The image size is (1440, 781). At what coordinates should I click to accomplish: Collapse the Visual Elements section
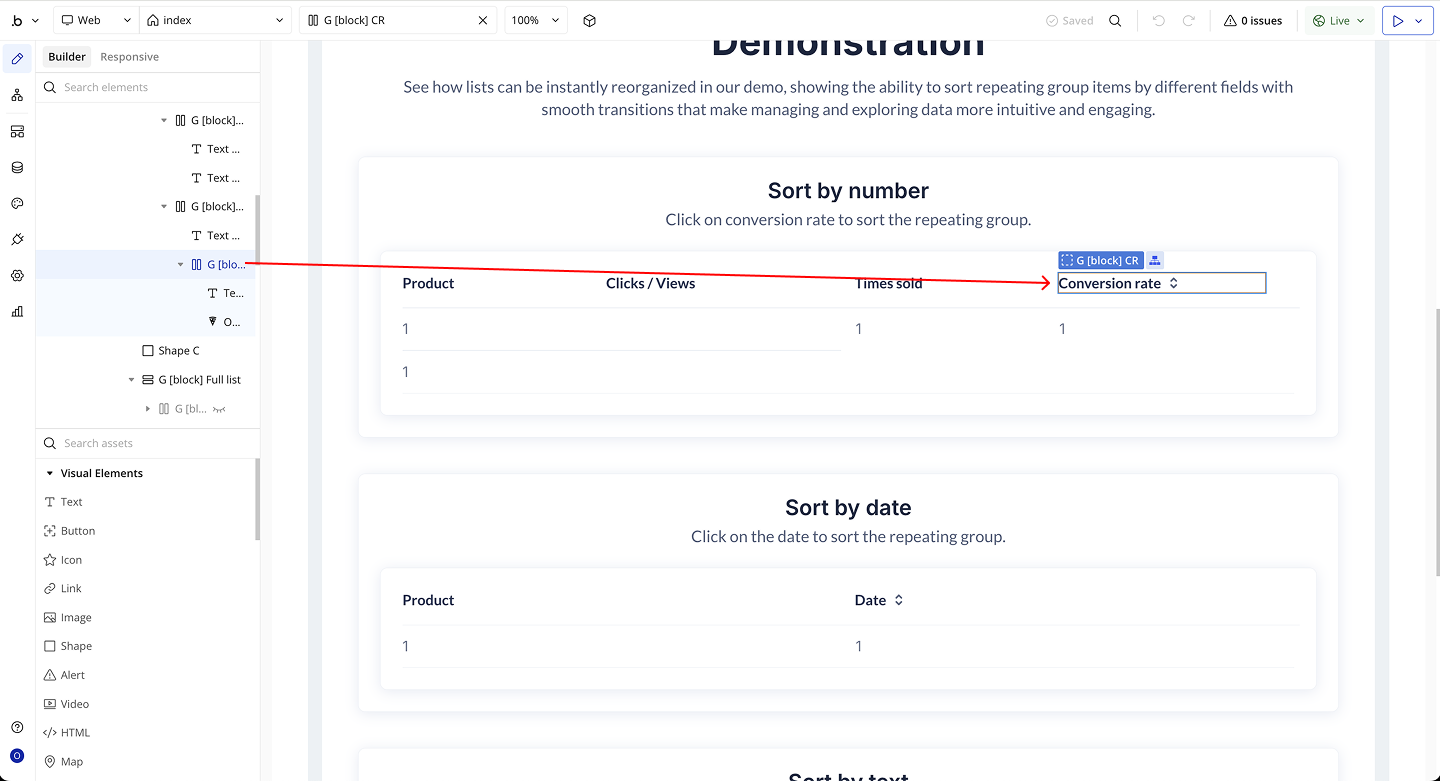[50, 473]
